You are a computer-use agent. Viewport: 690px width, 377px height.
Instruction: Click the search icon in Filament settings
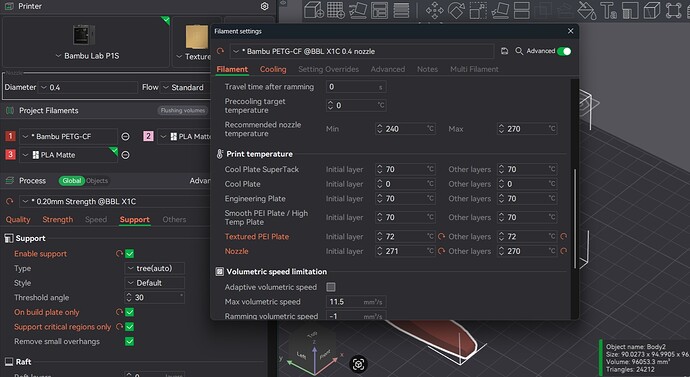tap(519, 51)
